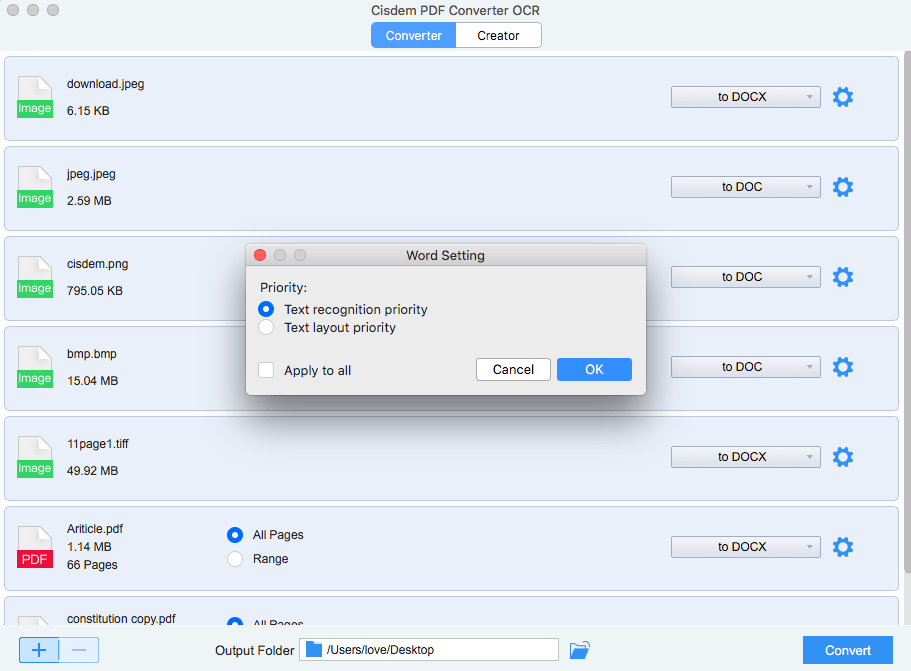Open format dropdown for download.jpeg
This screenshot has height=671, width=911.
pyautogui.click(x=745, y=97)
